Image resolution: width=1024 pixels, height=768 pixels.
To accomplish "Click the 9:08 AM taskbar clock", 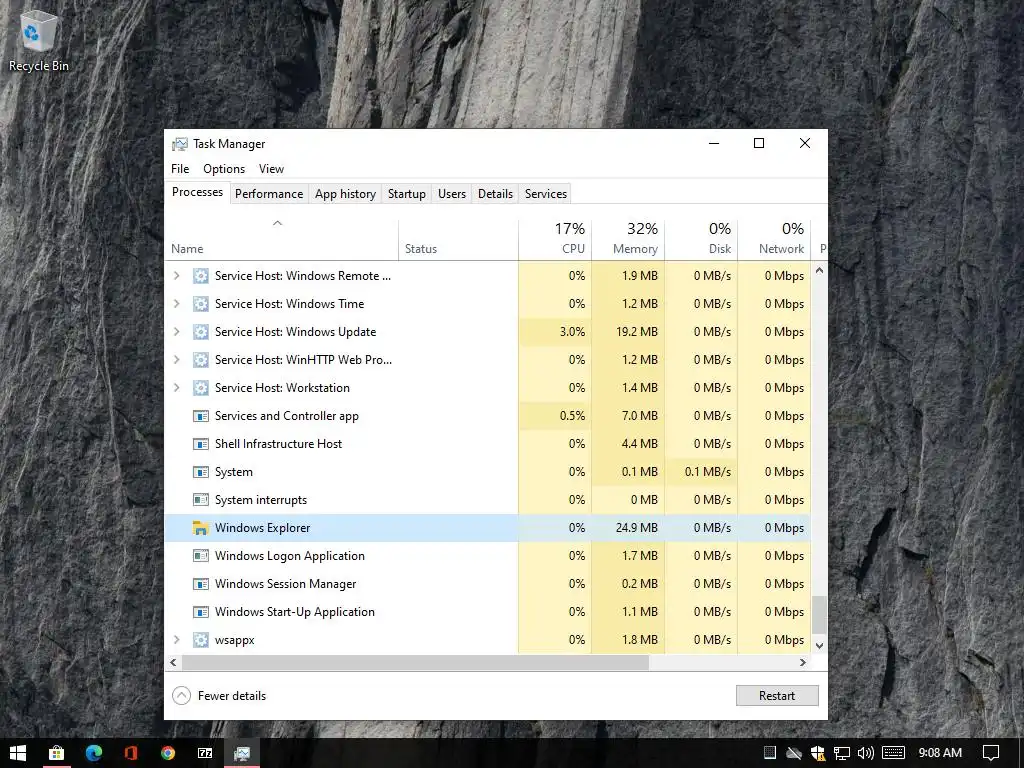I will click(940, 753).
